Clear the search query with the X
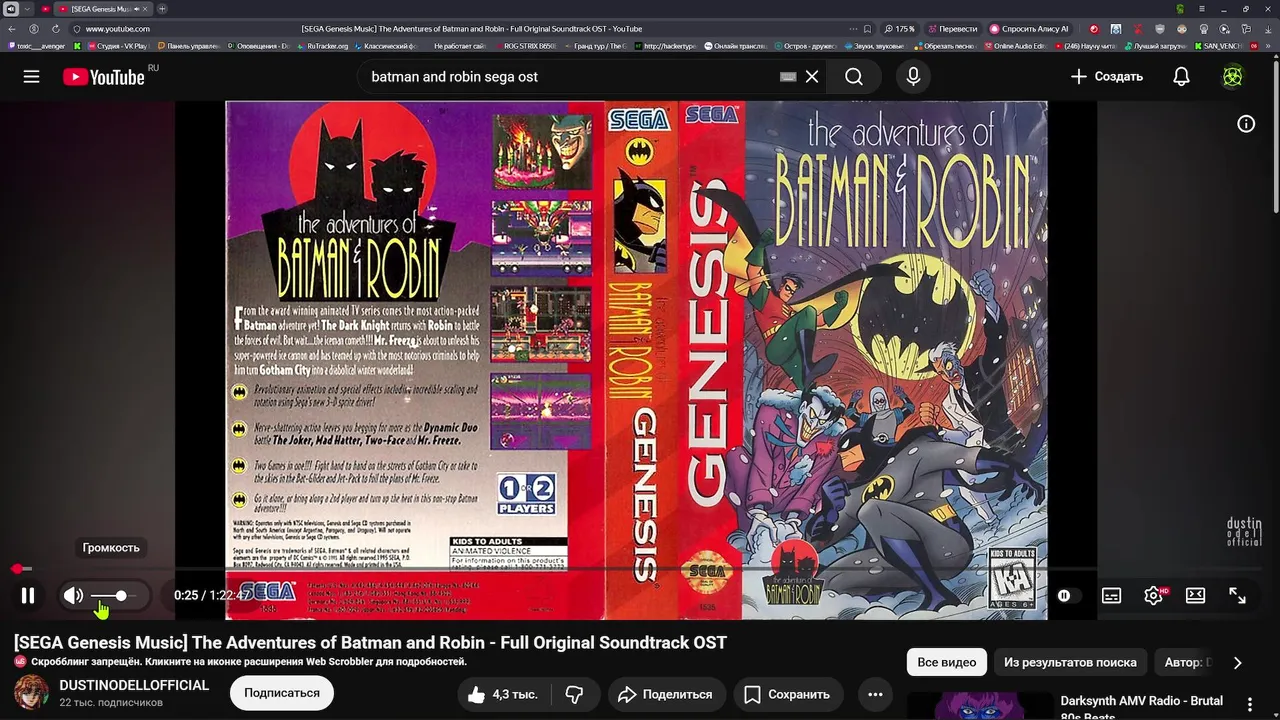This screenshot has height=720, width=1280. 812,77
